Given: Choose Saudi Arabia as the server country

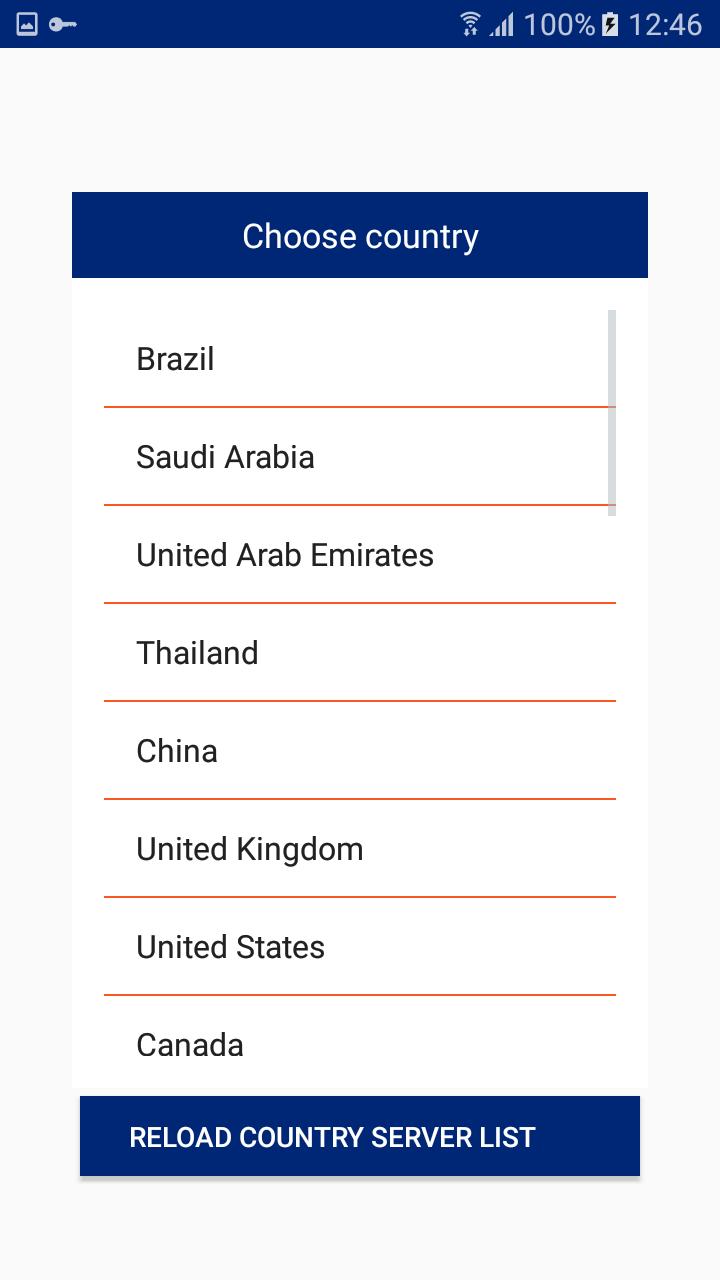Looking at the screenshot, I should pos(360,457).
